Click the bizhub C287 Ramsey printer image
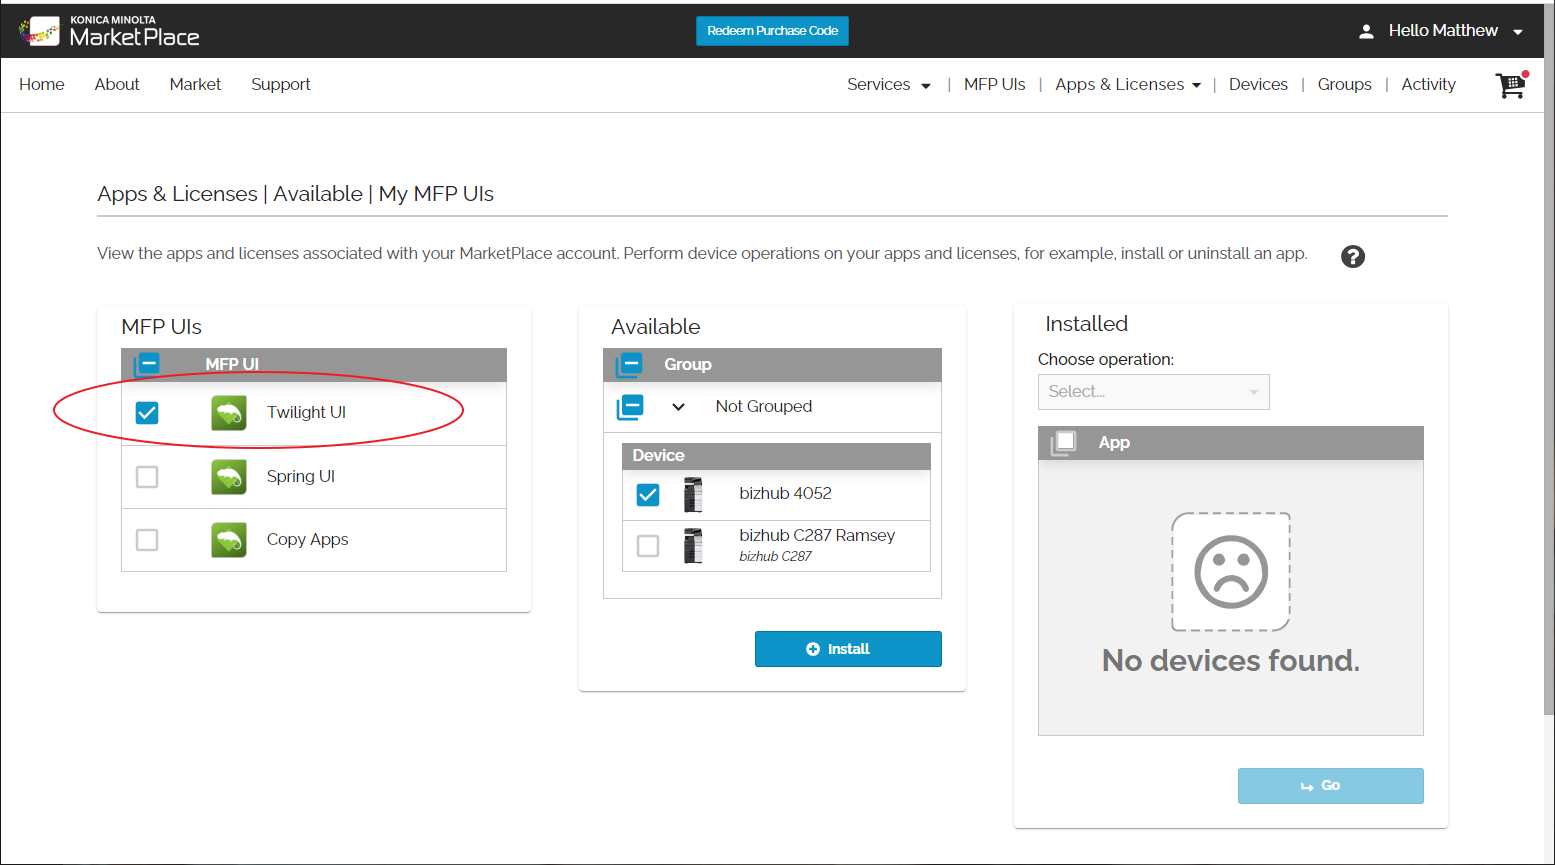1555x865 pixels. 693,546
